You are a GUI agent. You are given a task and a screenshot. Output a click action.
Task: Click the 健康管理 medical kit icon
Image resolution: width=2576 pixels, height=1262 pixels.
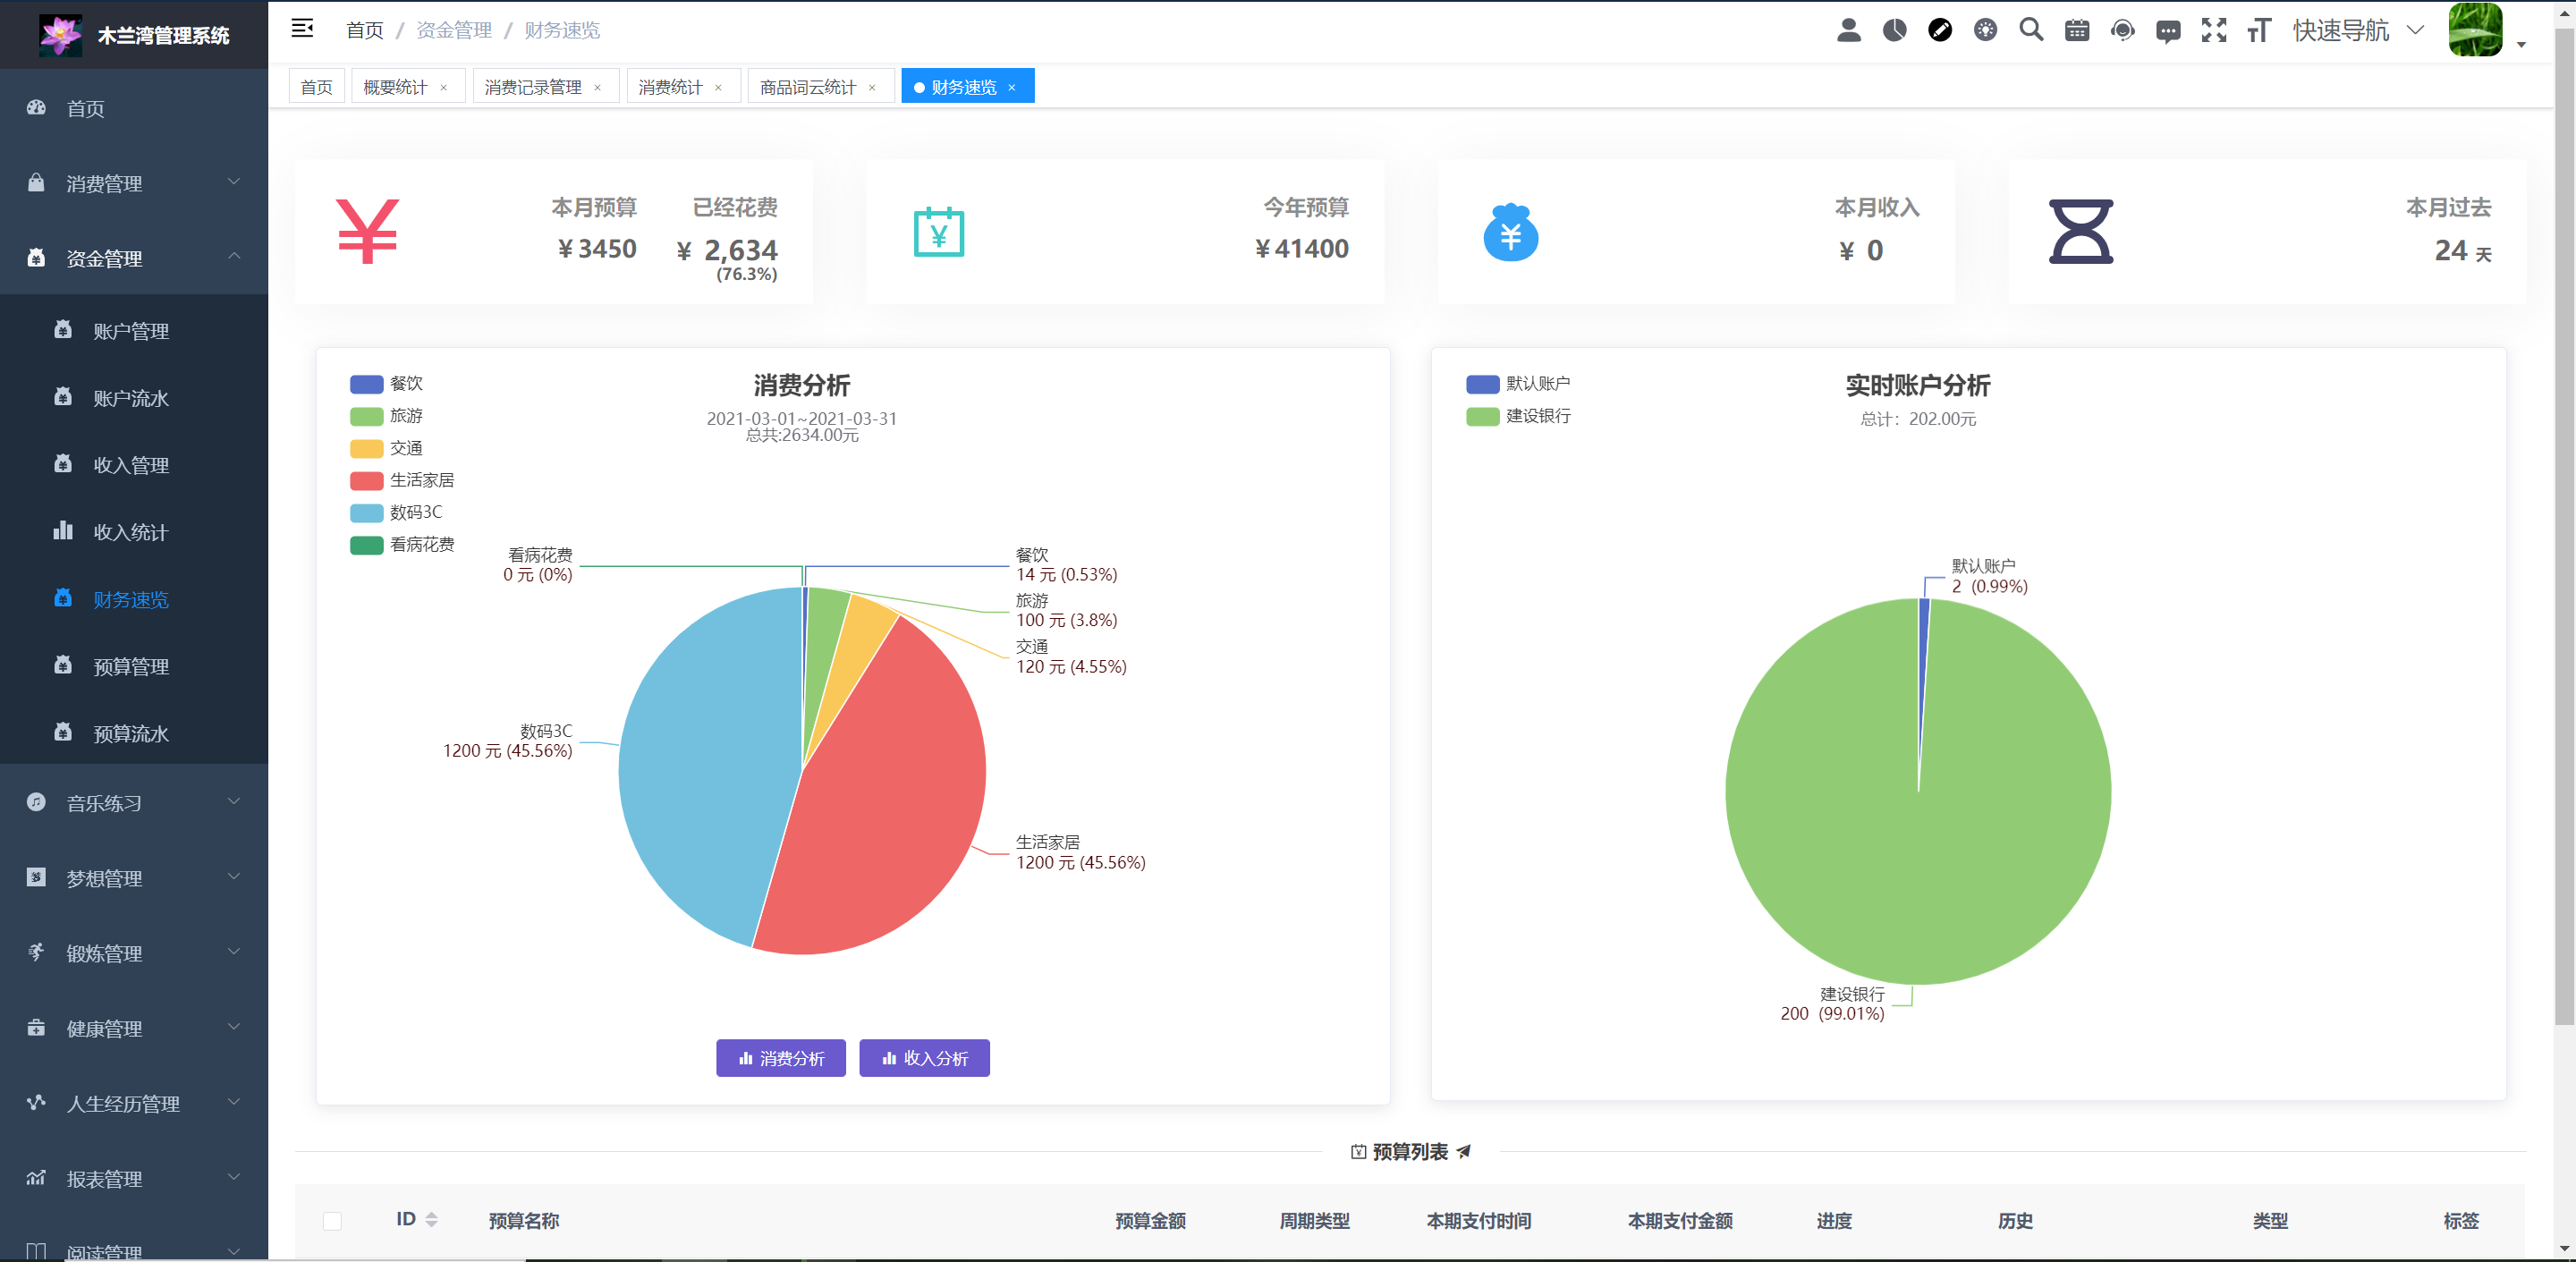click(36, 1027)
